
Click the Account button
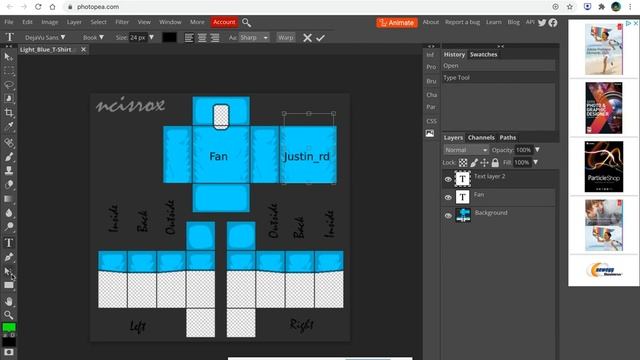point(224,22)
